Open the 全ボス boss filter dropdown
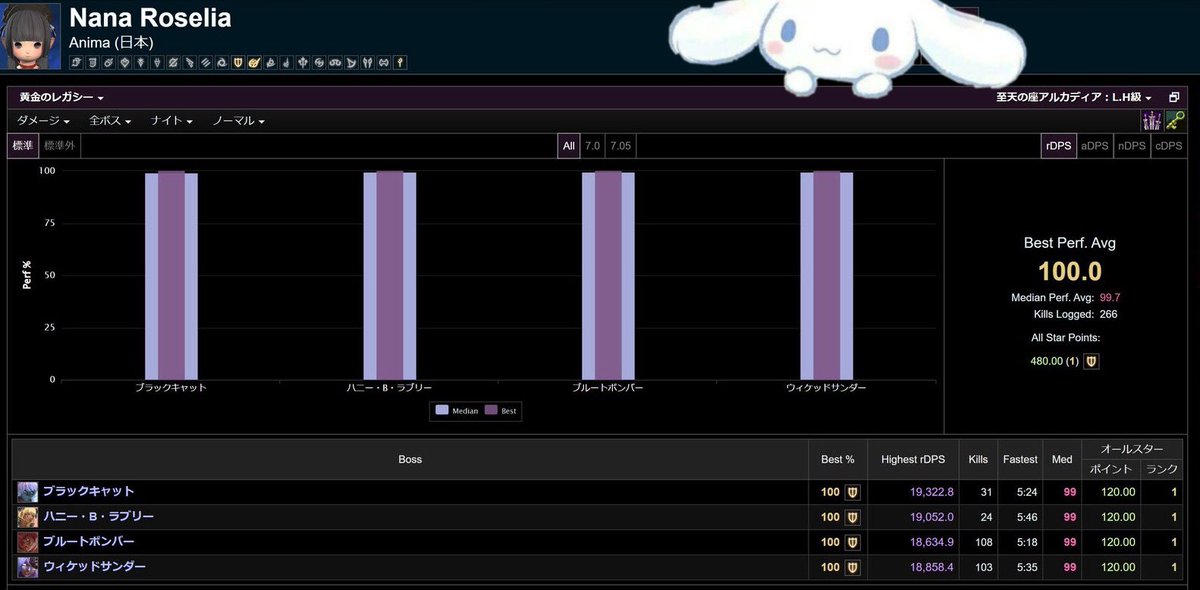 (106, 120)
